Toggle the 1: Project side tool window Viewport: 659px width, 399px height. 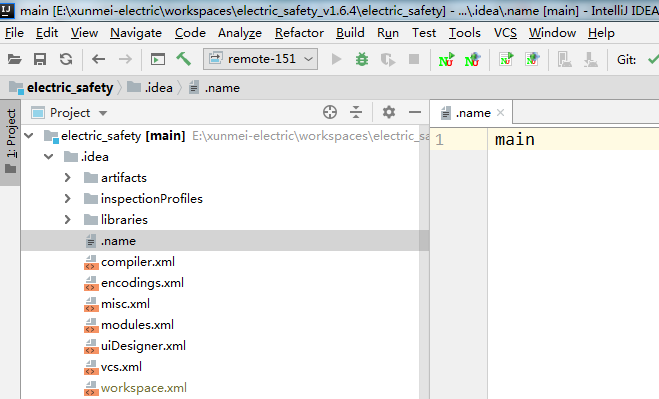tap(11, 142)
